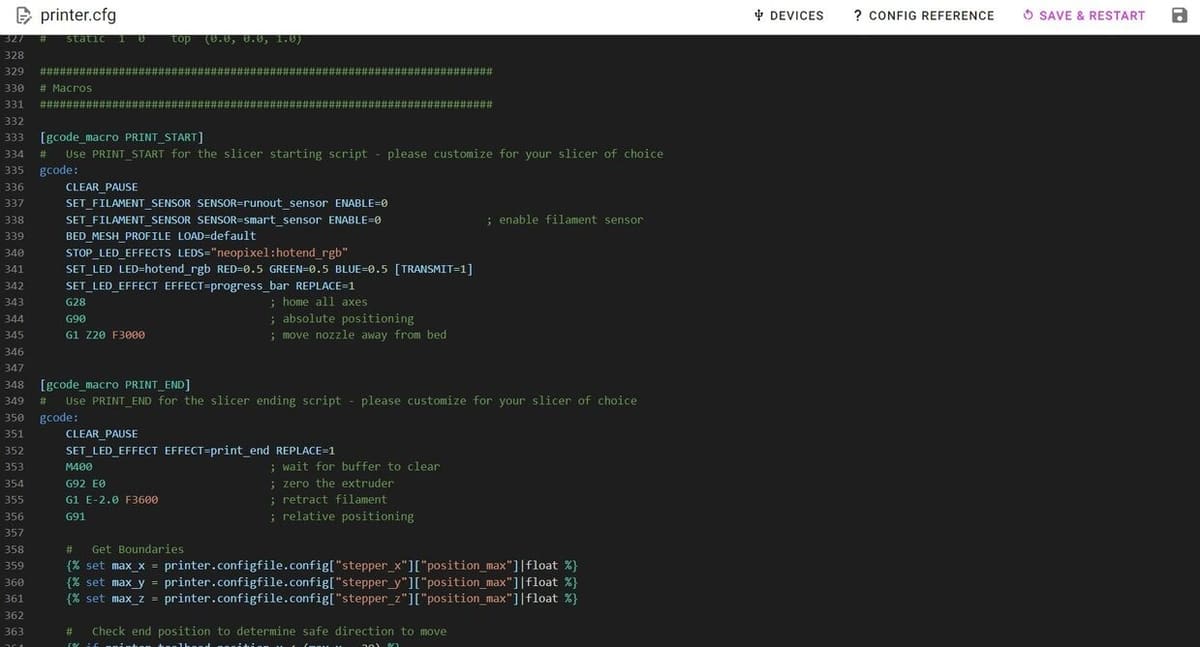Click line number 333 in gutter
Screen dimensions: 1200x647
(x=14, y=137)
